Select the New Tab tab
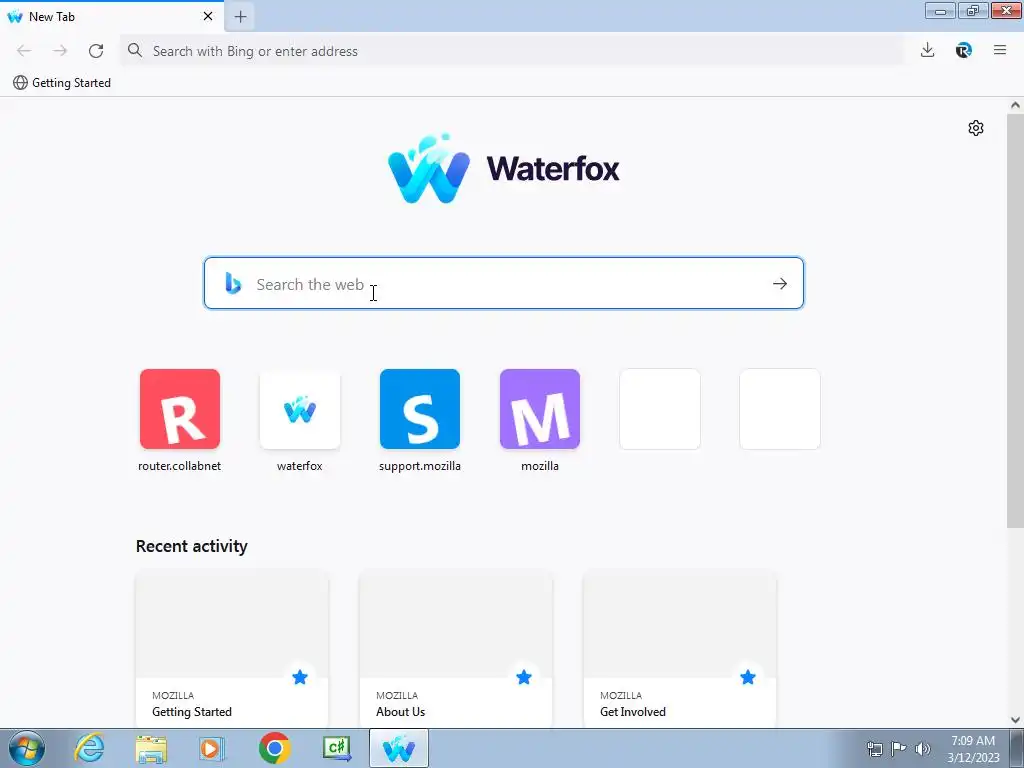This screenshot has width=1024, height=768. [112, 16]
